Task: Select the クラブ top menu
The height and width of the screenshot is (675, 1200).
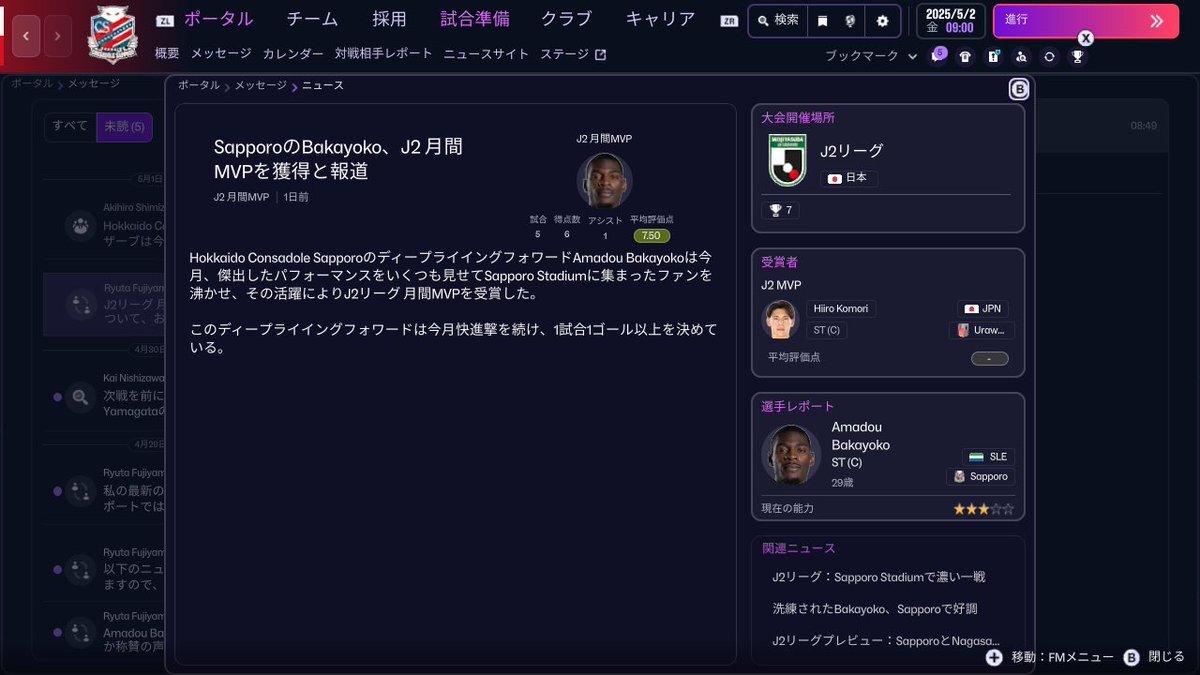Action: 566,19
